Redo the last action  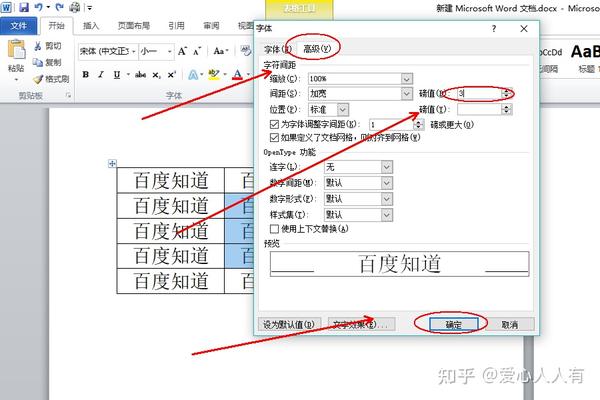[59, 7]
